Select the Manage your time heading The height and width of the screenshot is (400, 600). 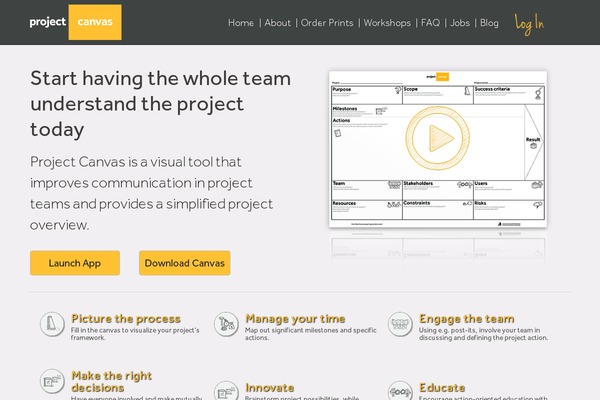[x=295, y=319]
